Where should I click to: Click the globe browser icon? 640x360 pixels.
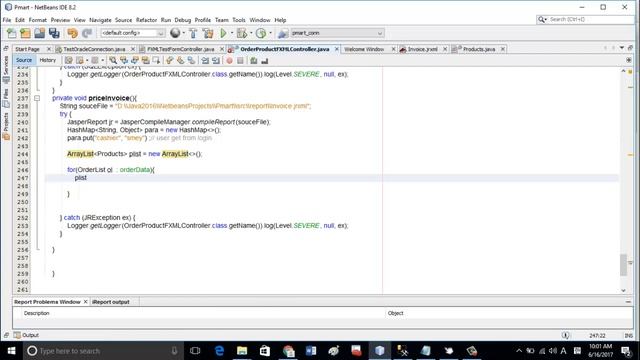(175, 33)
